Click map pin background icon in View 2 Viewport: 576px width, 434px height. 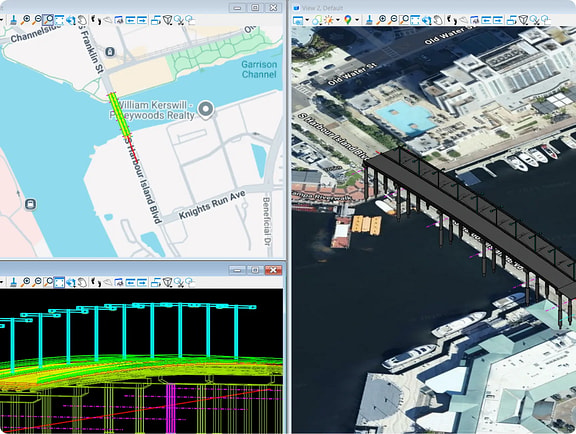348,20
